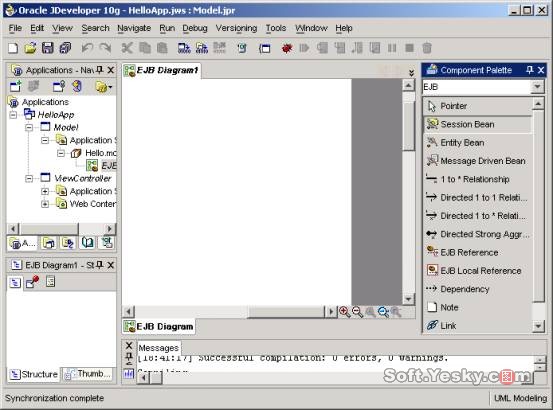Click the Zoom Out magnifier icon
Screen dimensions: 553x410
(357, 312)
